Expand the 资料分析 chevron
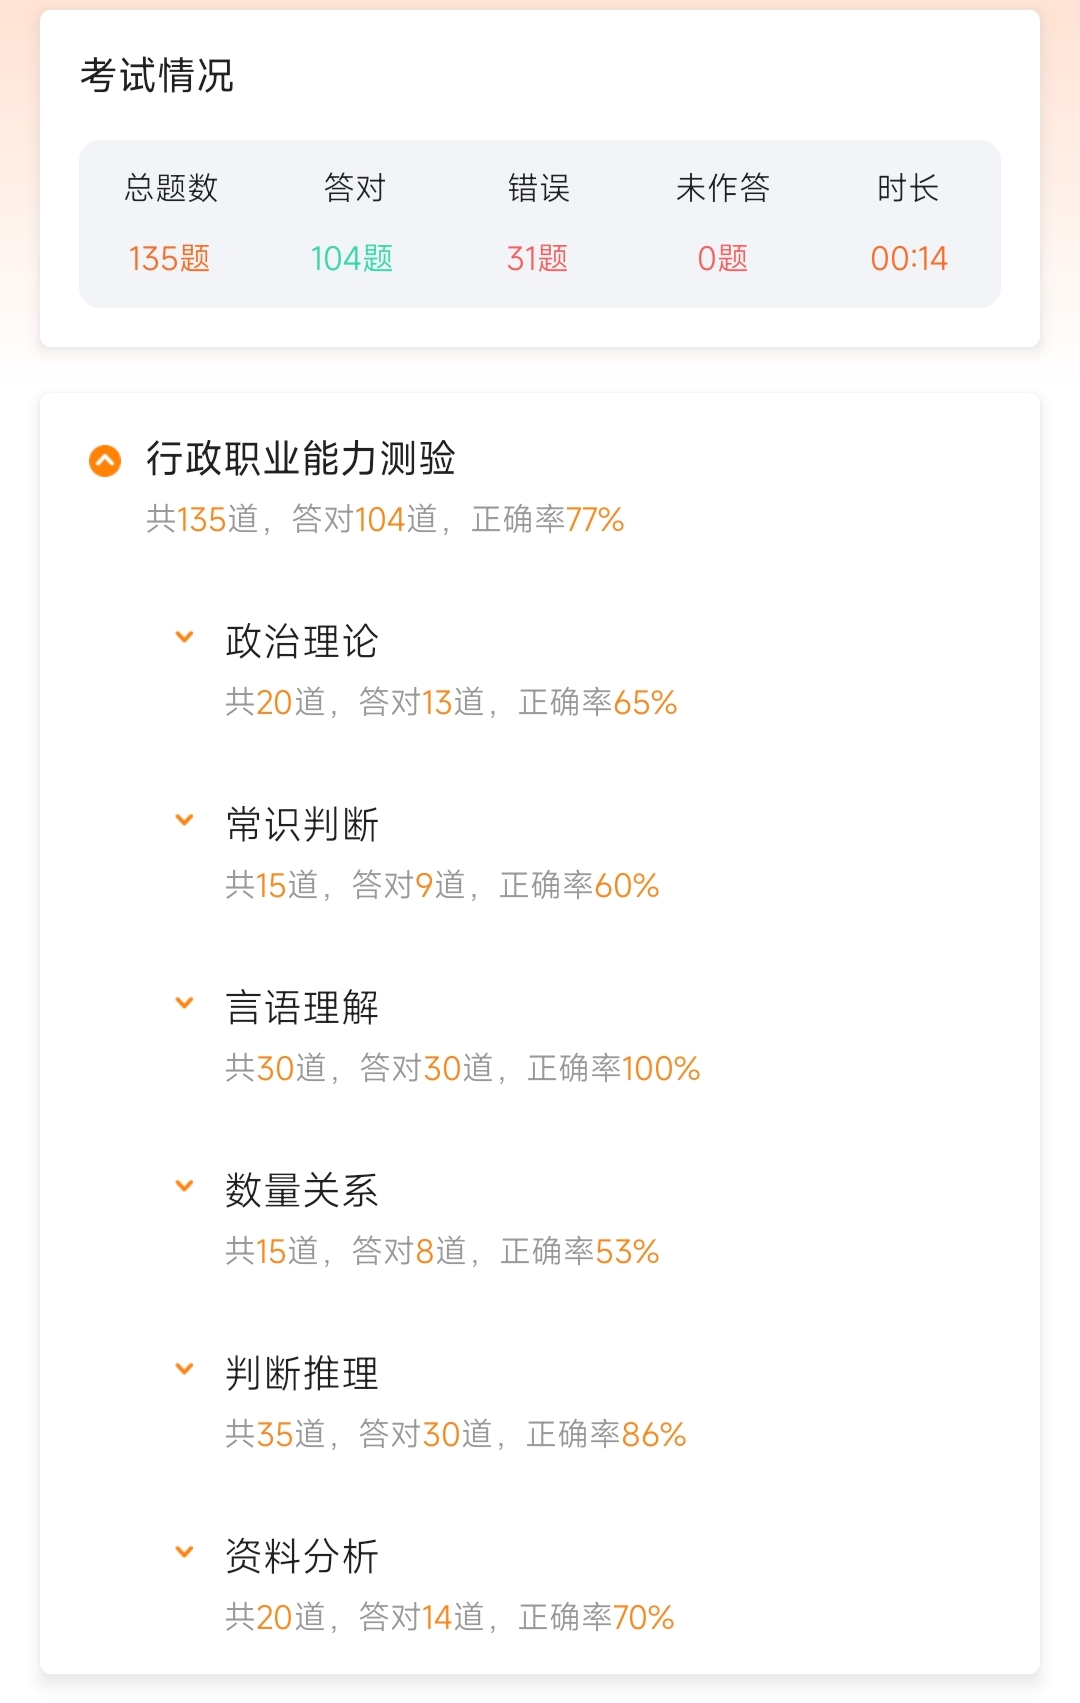 [184, 1552]
